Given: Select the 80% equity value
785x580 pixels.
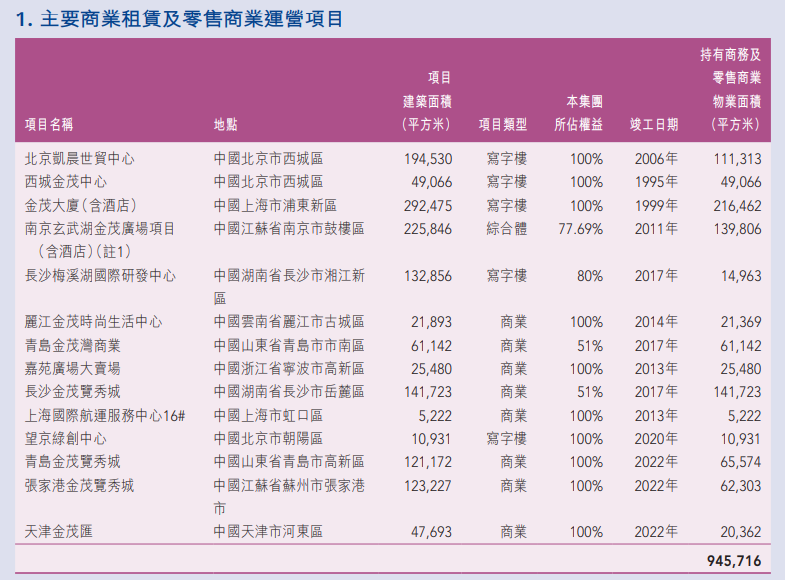Looking at the screenshot, I should pos(585,275).
